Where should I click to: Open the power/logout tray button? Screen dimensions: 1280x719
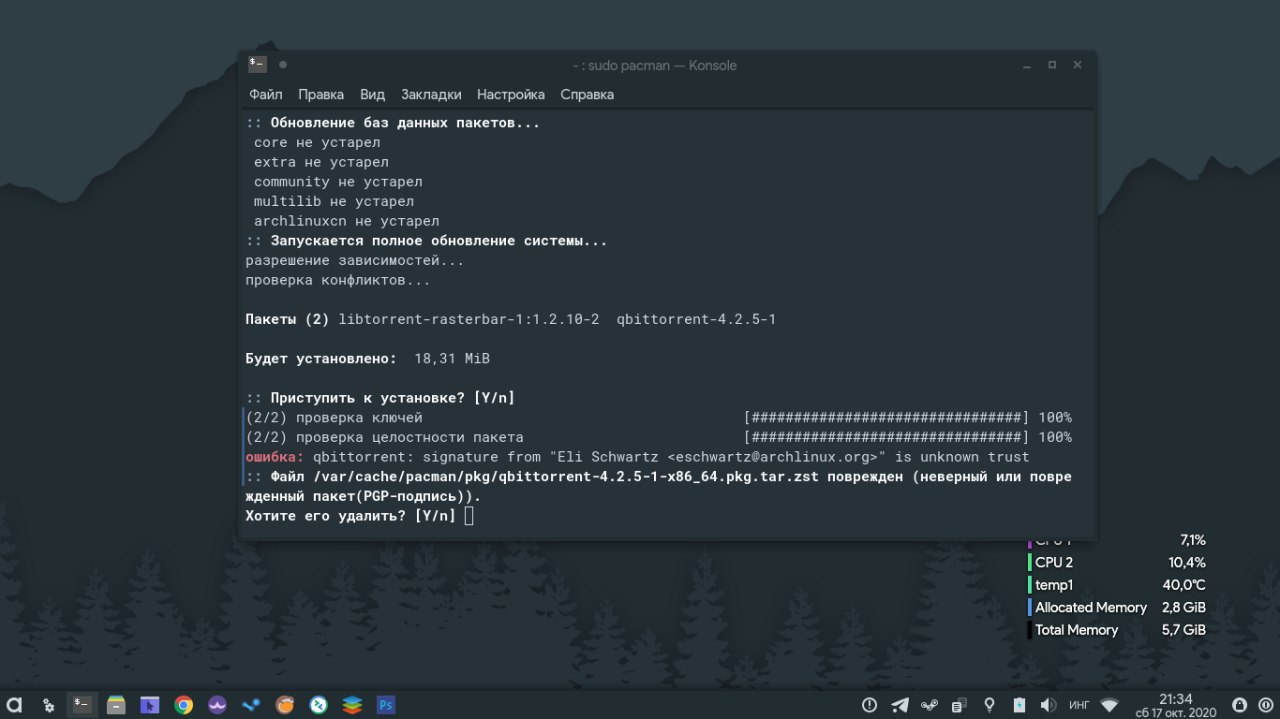coord(1265,705)
